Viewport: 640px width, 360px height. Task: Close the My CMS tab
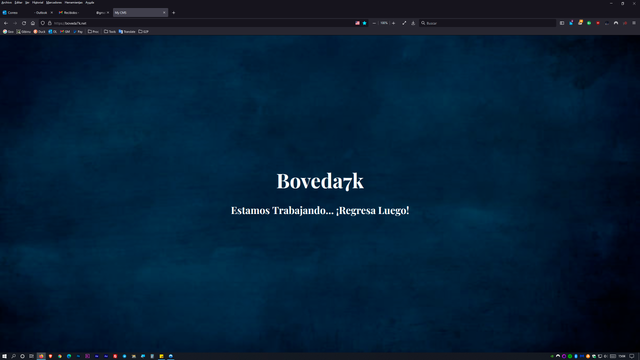(164, 13)
